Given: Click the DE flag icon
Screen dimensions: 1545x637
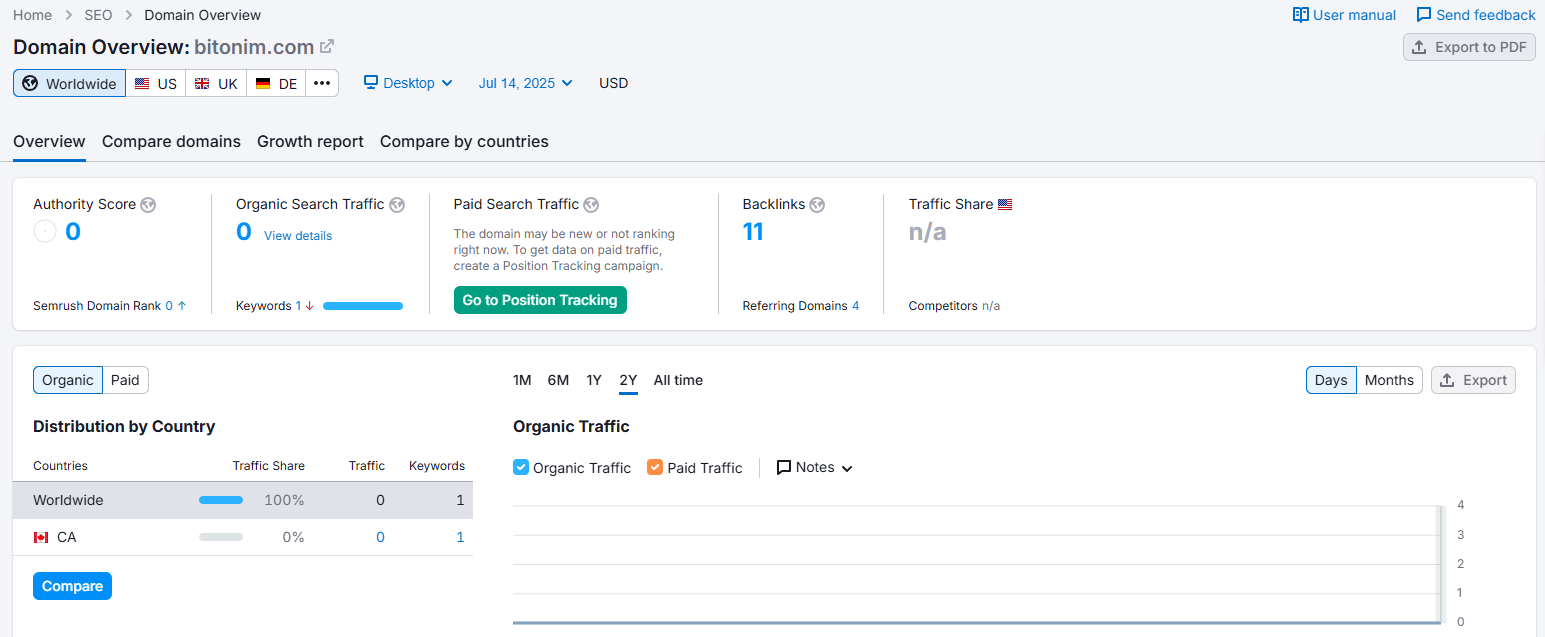Looking at the screenshot, I should click(263, 84).
